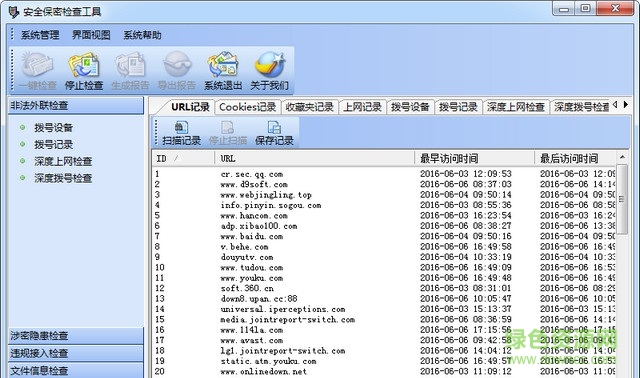
Task: Select the cr.sec.qq.com row
Action: (x=384, y=174)
